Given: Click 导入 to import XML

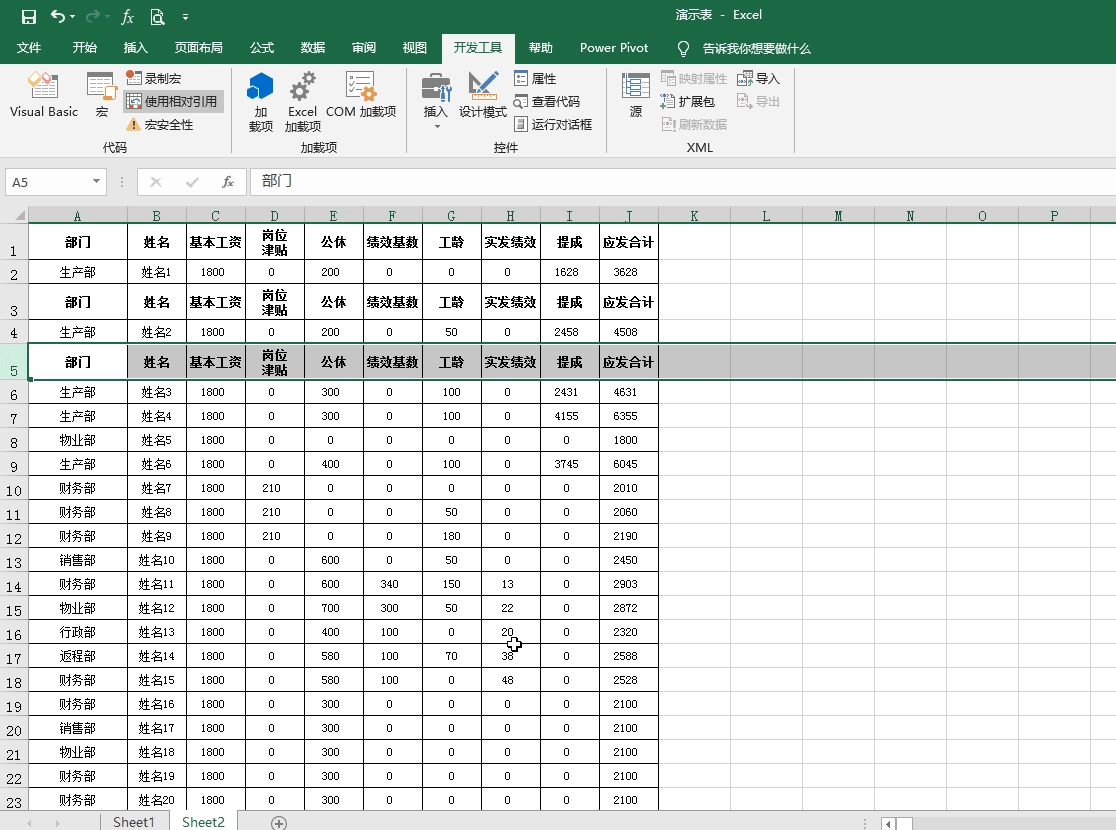Looking at the screenshot, I should click(x=759, y=78).
